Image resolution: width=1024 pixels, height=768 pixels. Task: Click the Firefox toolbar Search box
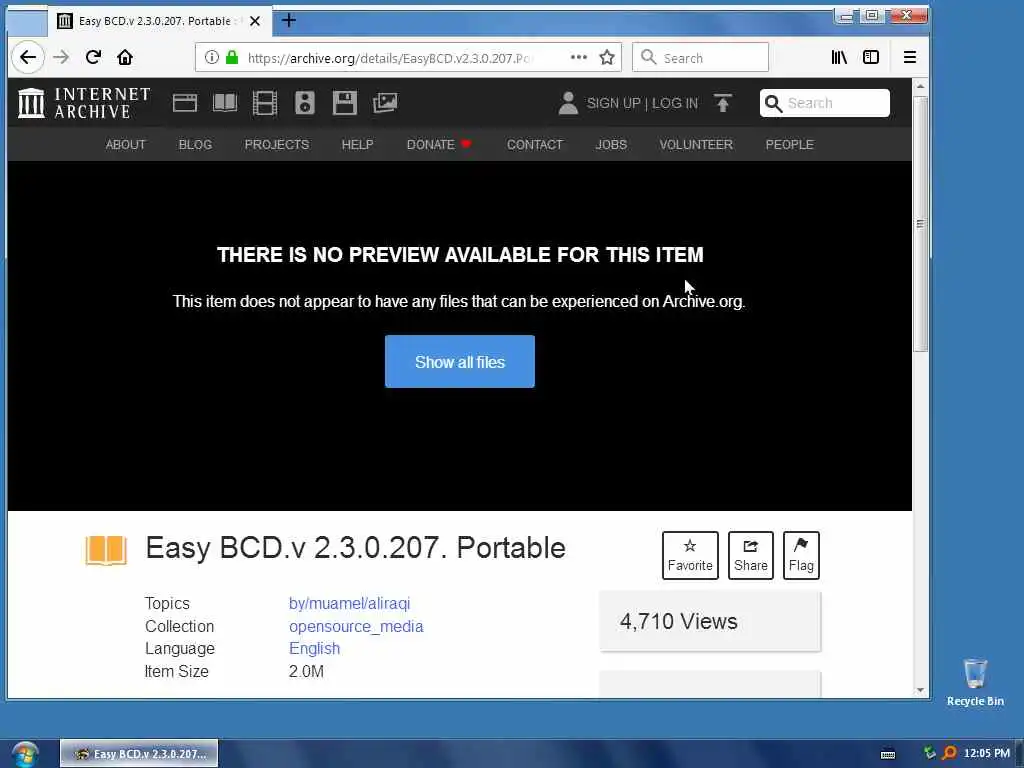coord(700,57)
